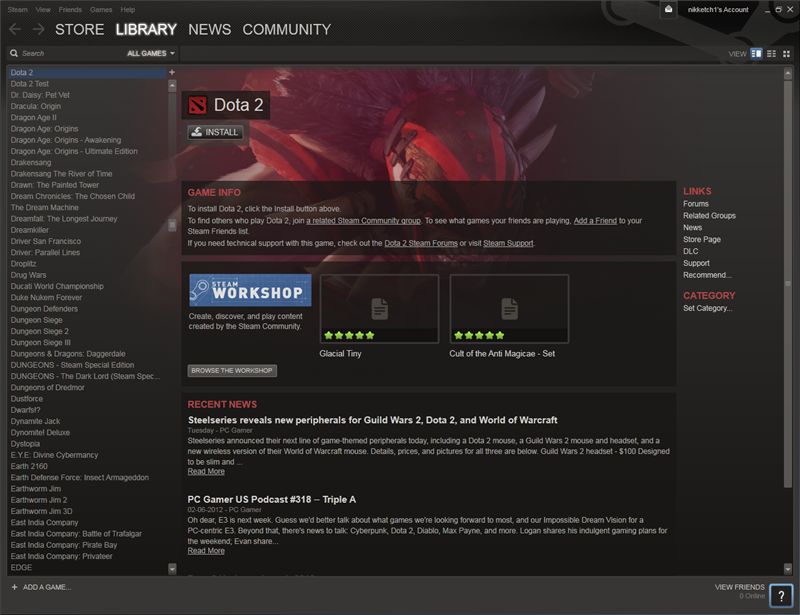Click Set Category... link

click(708, 308)
